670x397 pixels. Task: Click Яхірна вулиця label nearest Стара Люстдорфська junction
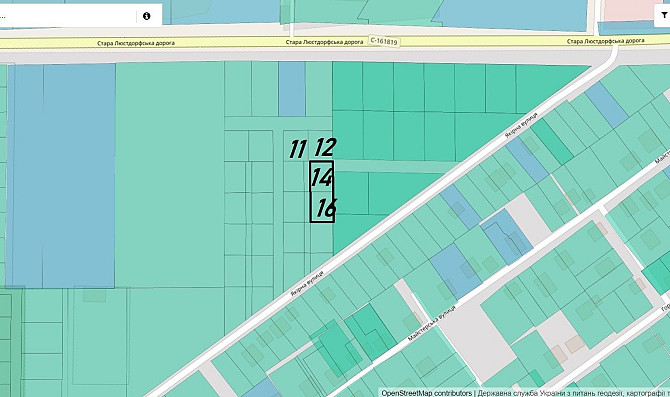coord(521,125)
